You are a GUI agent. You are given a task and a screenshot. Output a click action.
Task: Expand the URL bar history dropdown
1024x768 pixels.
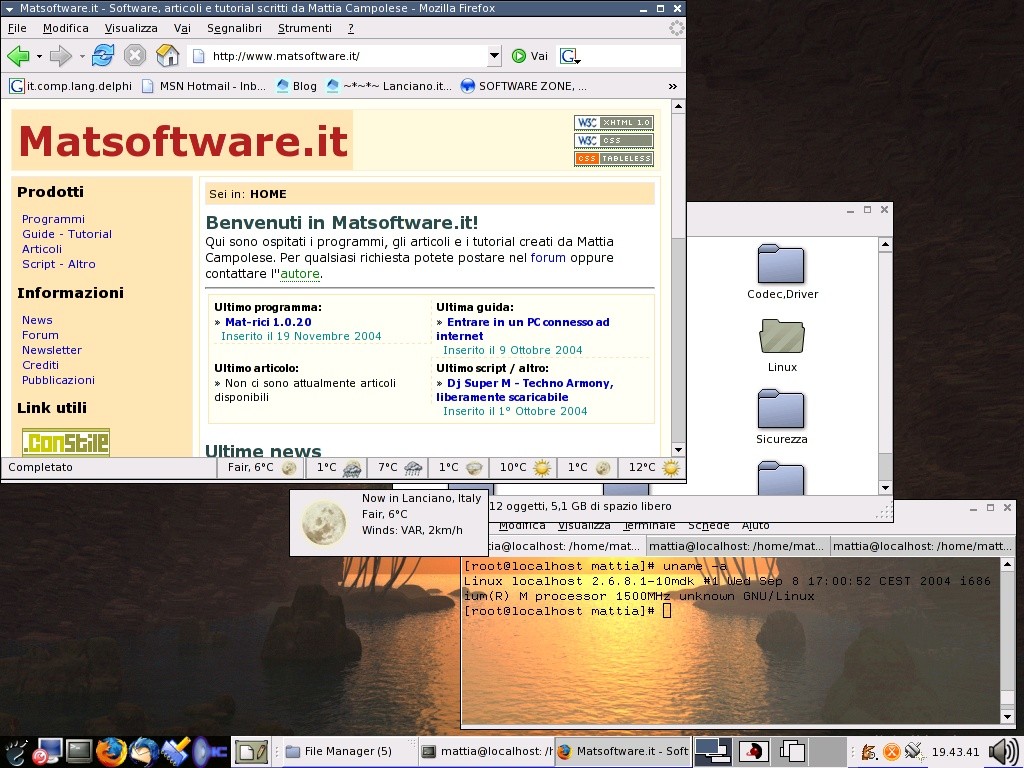494,56
